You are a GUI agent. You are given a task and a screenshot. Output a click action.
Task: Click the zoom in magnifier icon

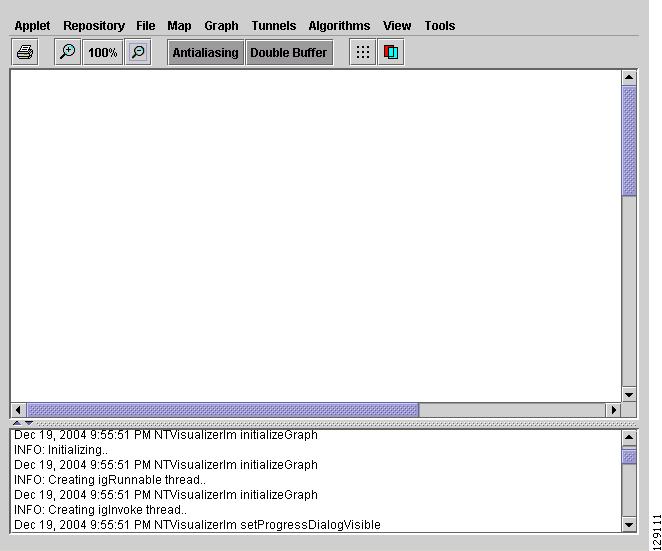(68, 52)
